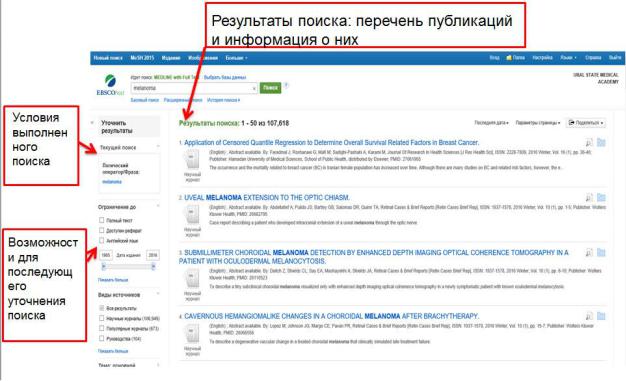Preview Submillimeter Choroidal Melanoma article via magnifier icon

tap(589, 252)
